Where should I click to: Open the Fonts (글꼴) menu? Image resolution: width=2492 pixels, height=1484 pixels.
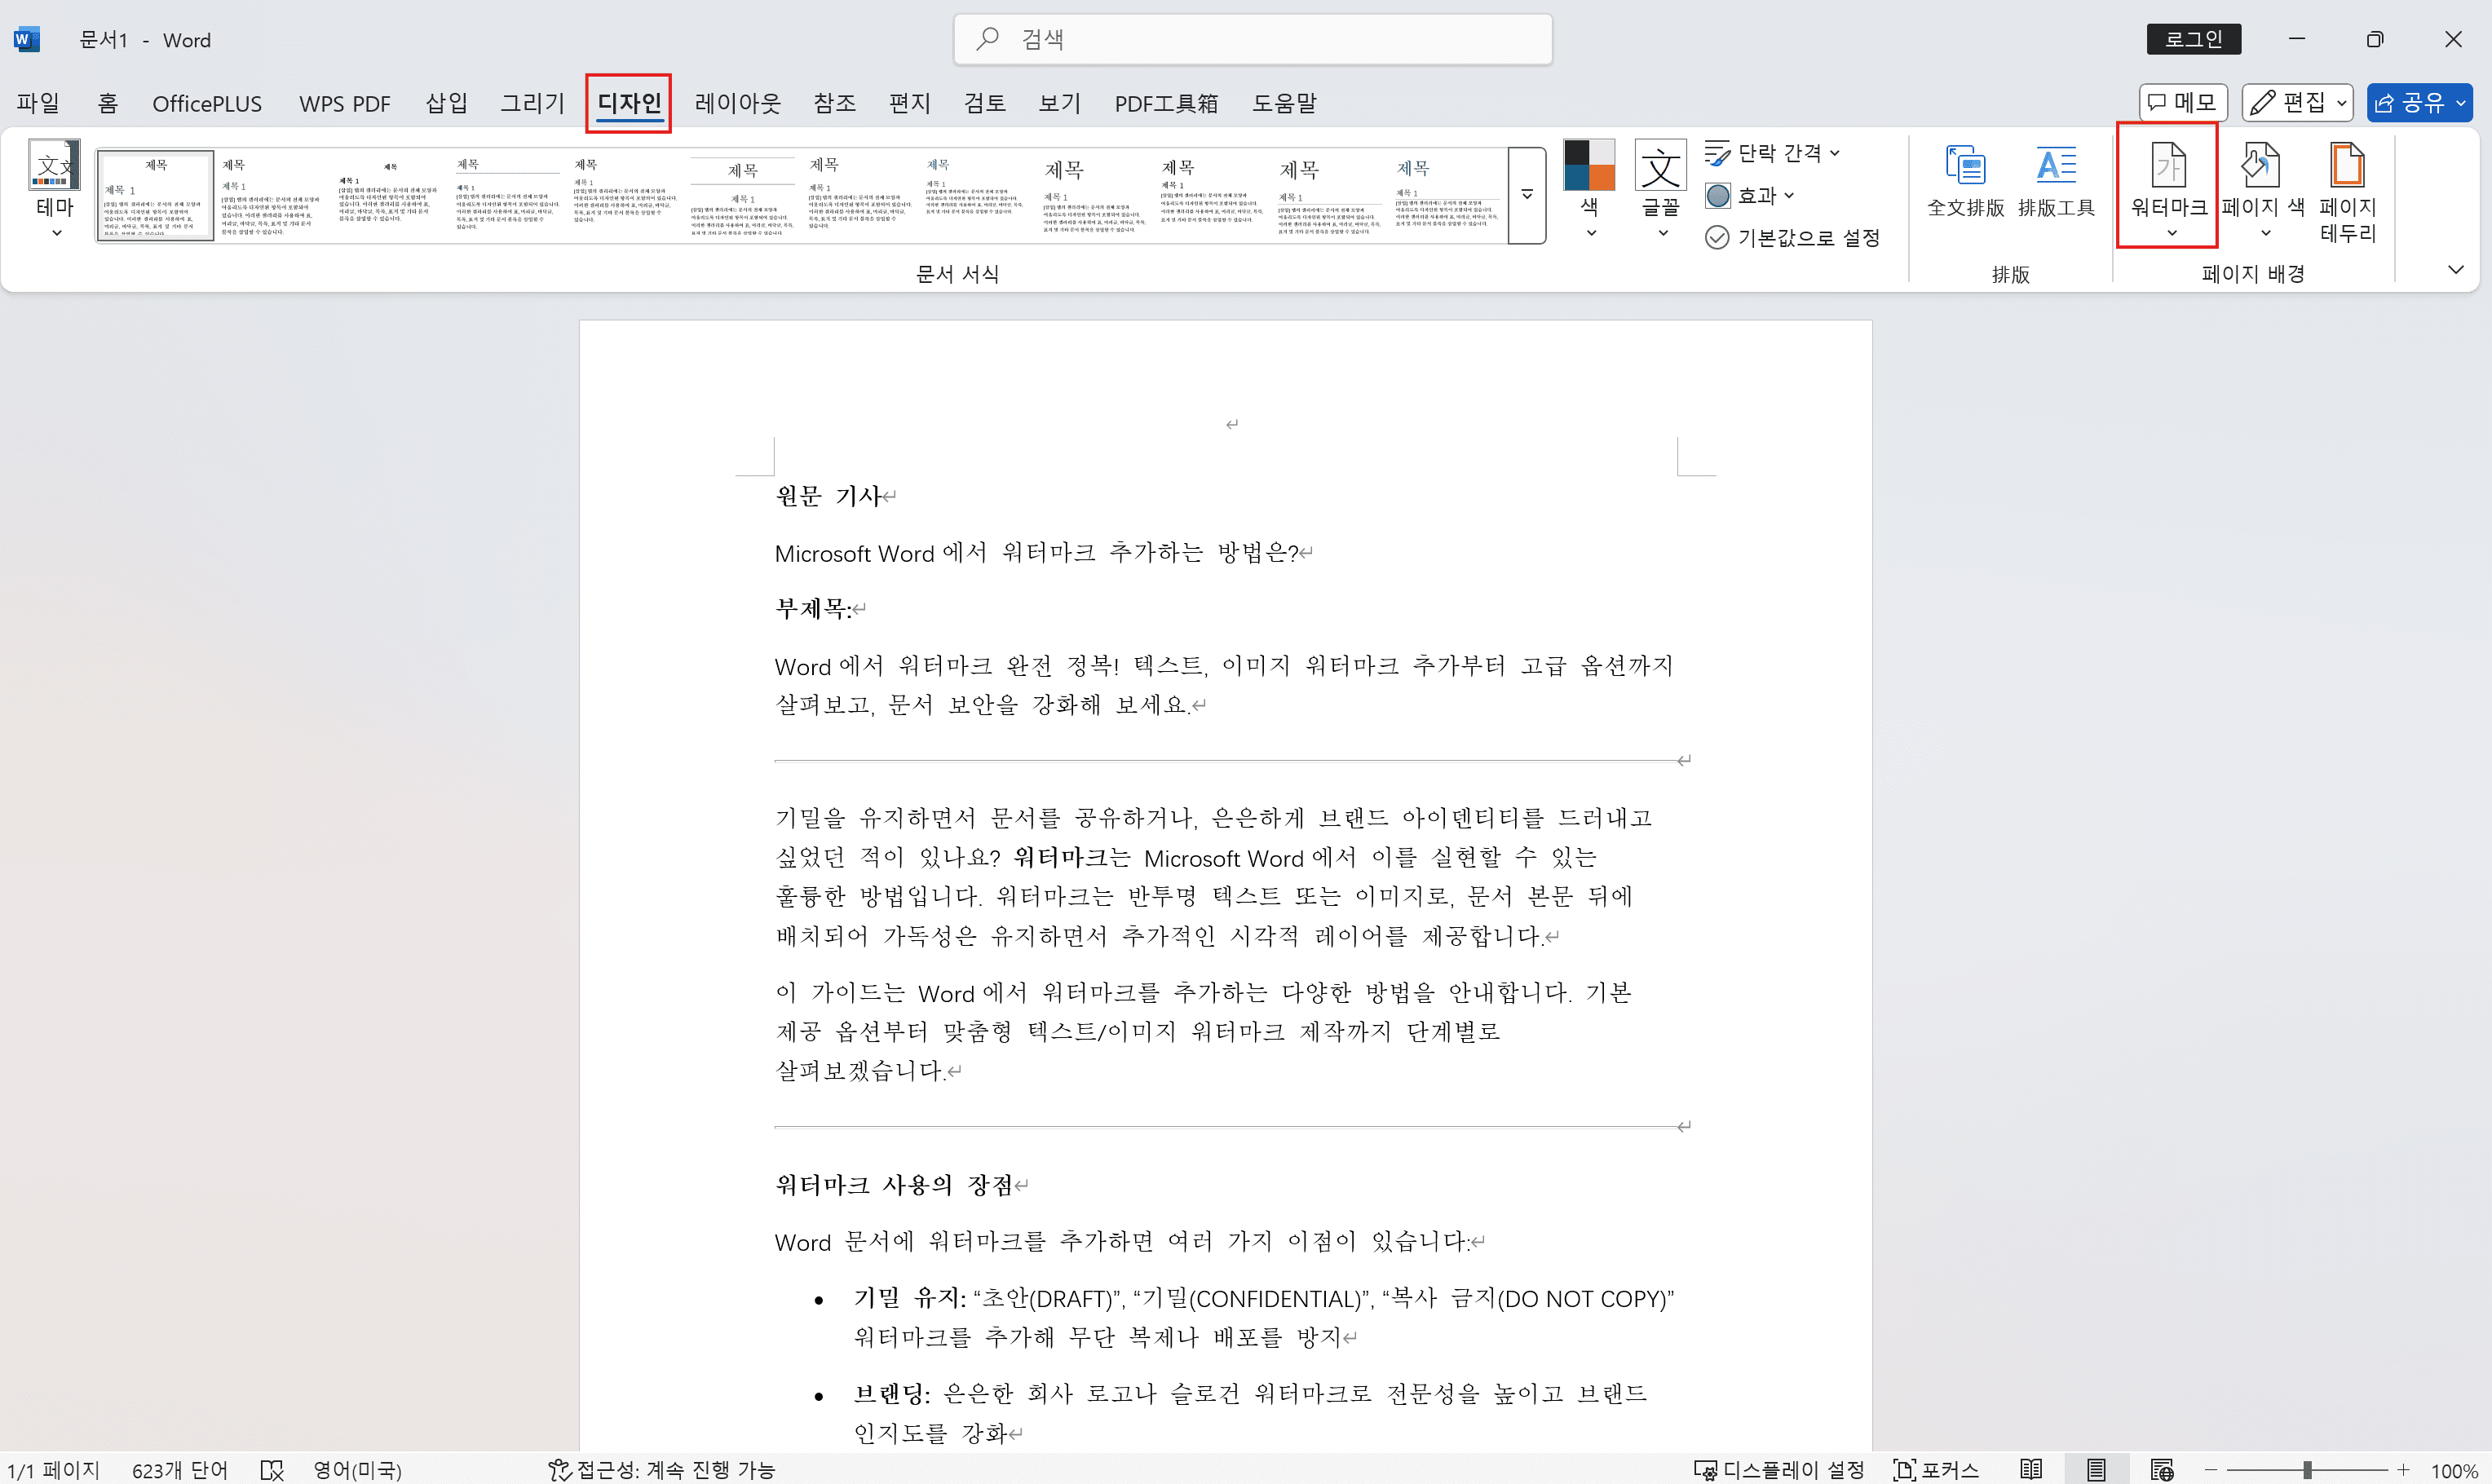tap(1661, 190)
